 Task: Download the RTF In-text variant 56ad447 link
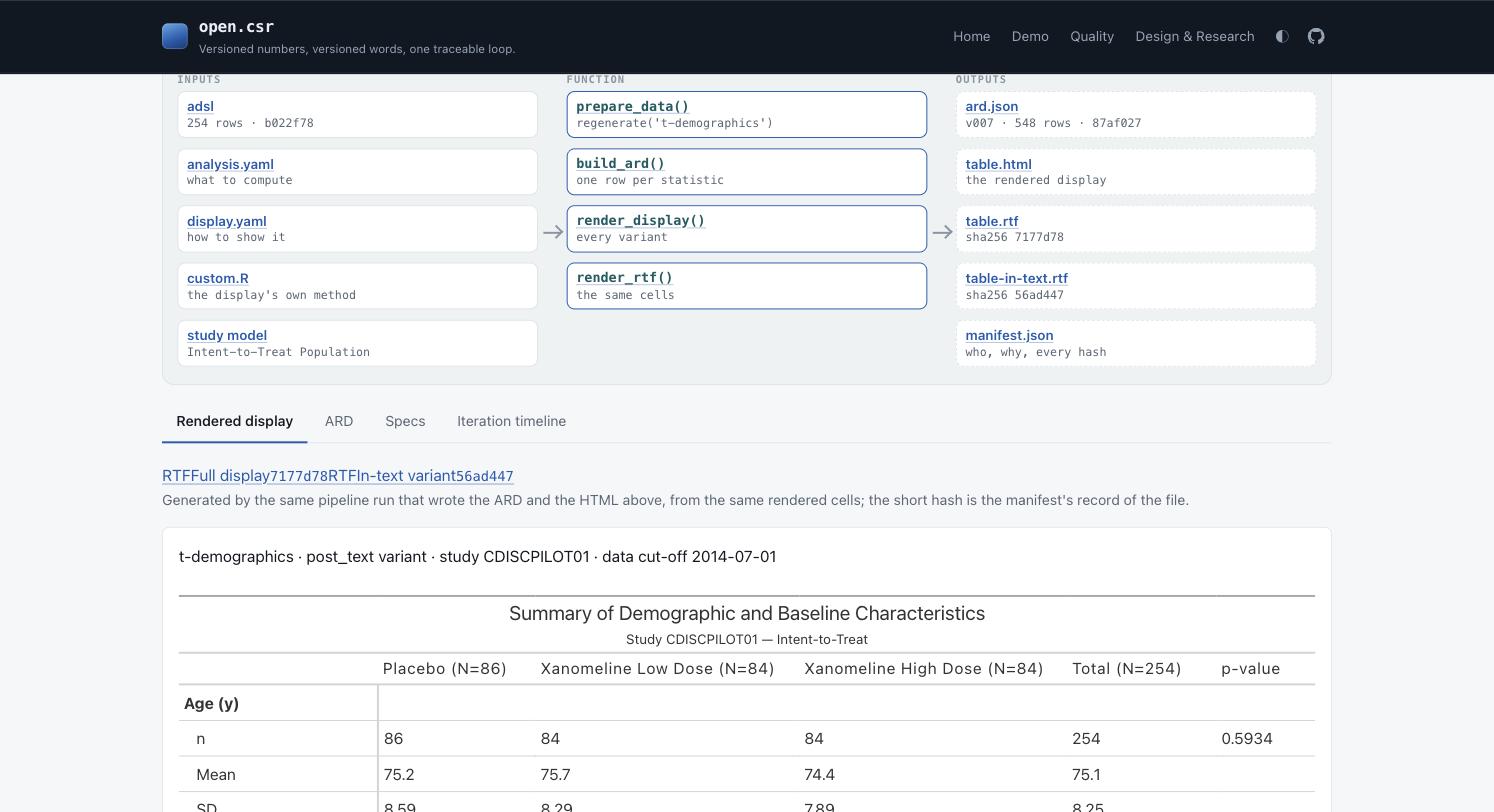[x=421, y=476]
